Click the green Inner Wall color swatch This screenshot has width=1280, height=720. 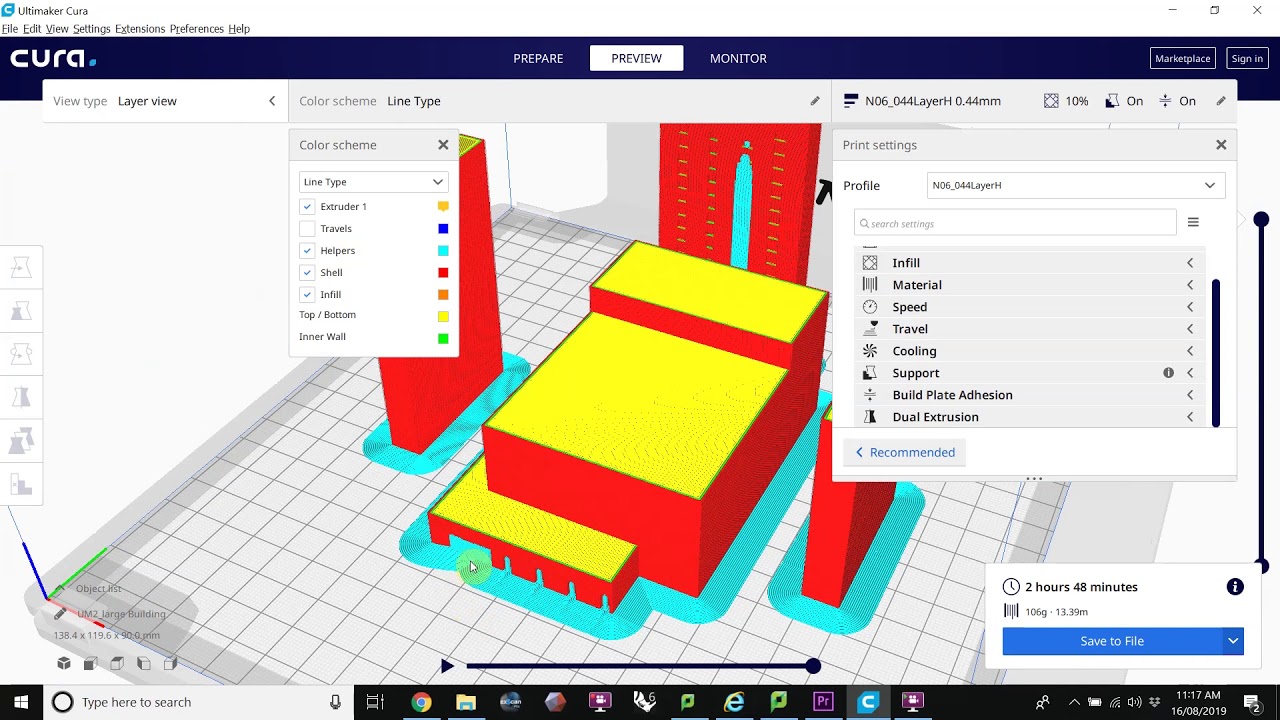point(443,338)
